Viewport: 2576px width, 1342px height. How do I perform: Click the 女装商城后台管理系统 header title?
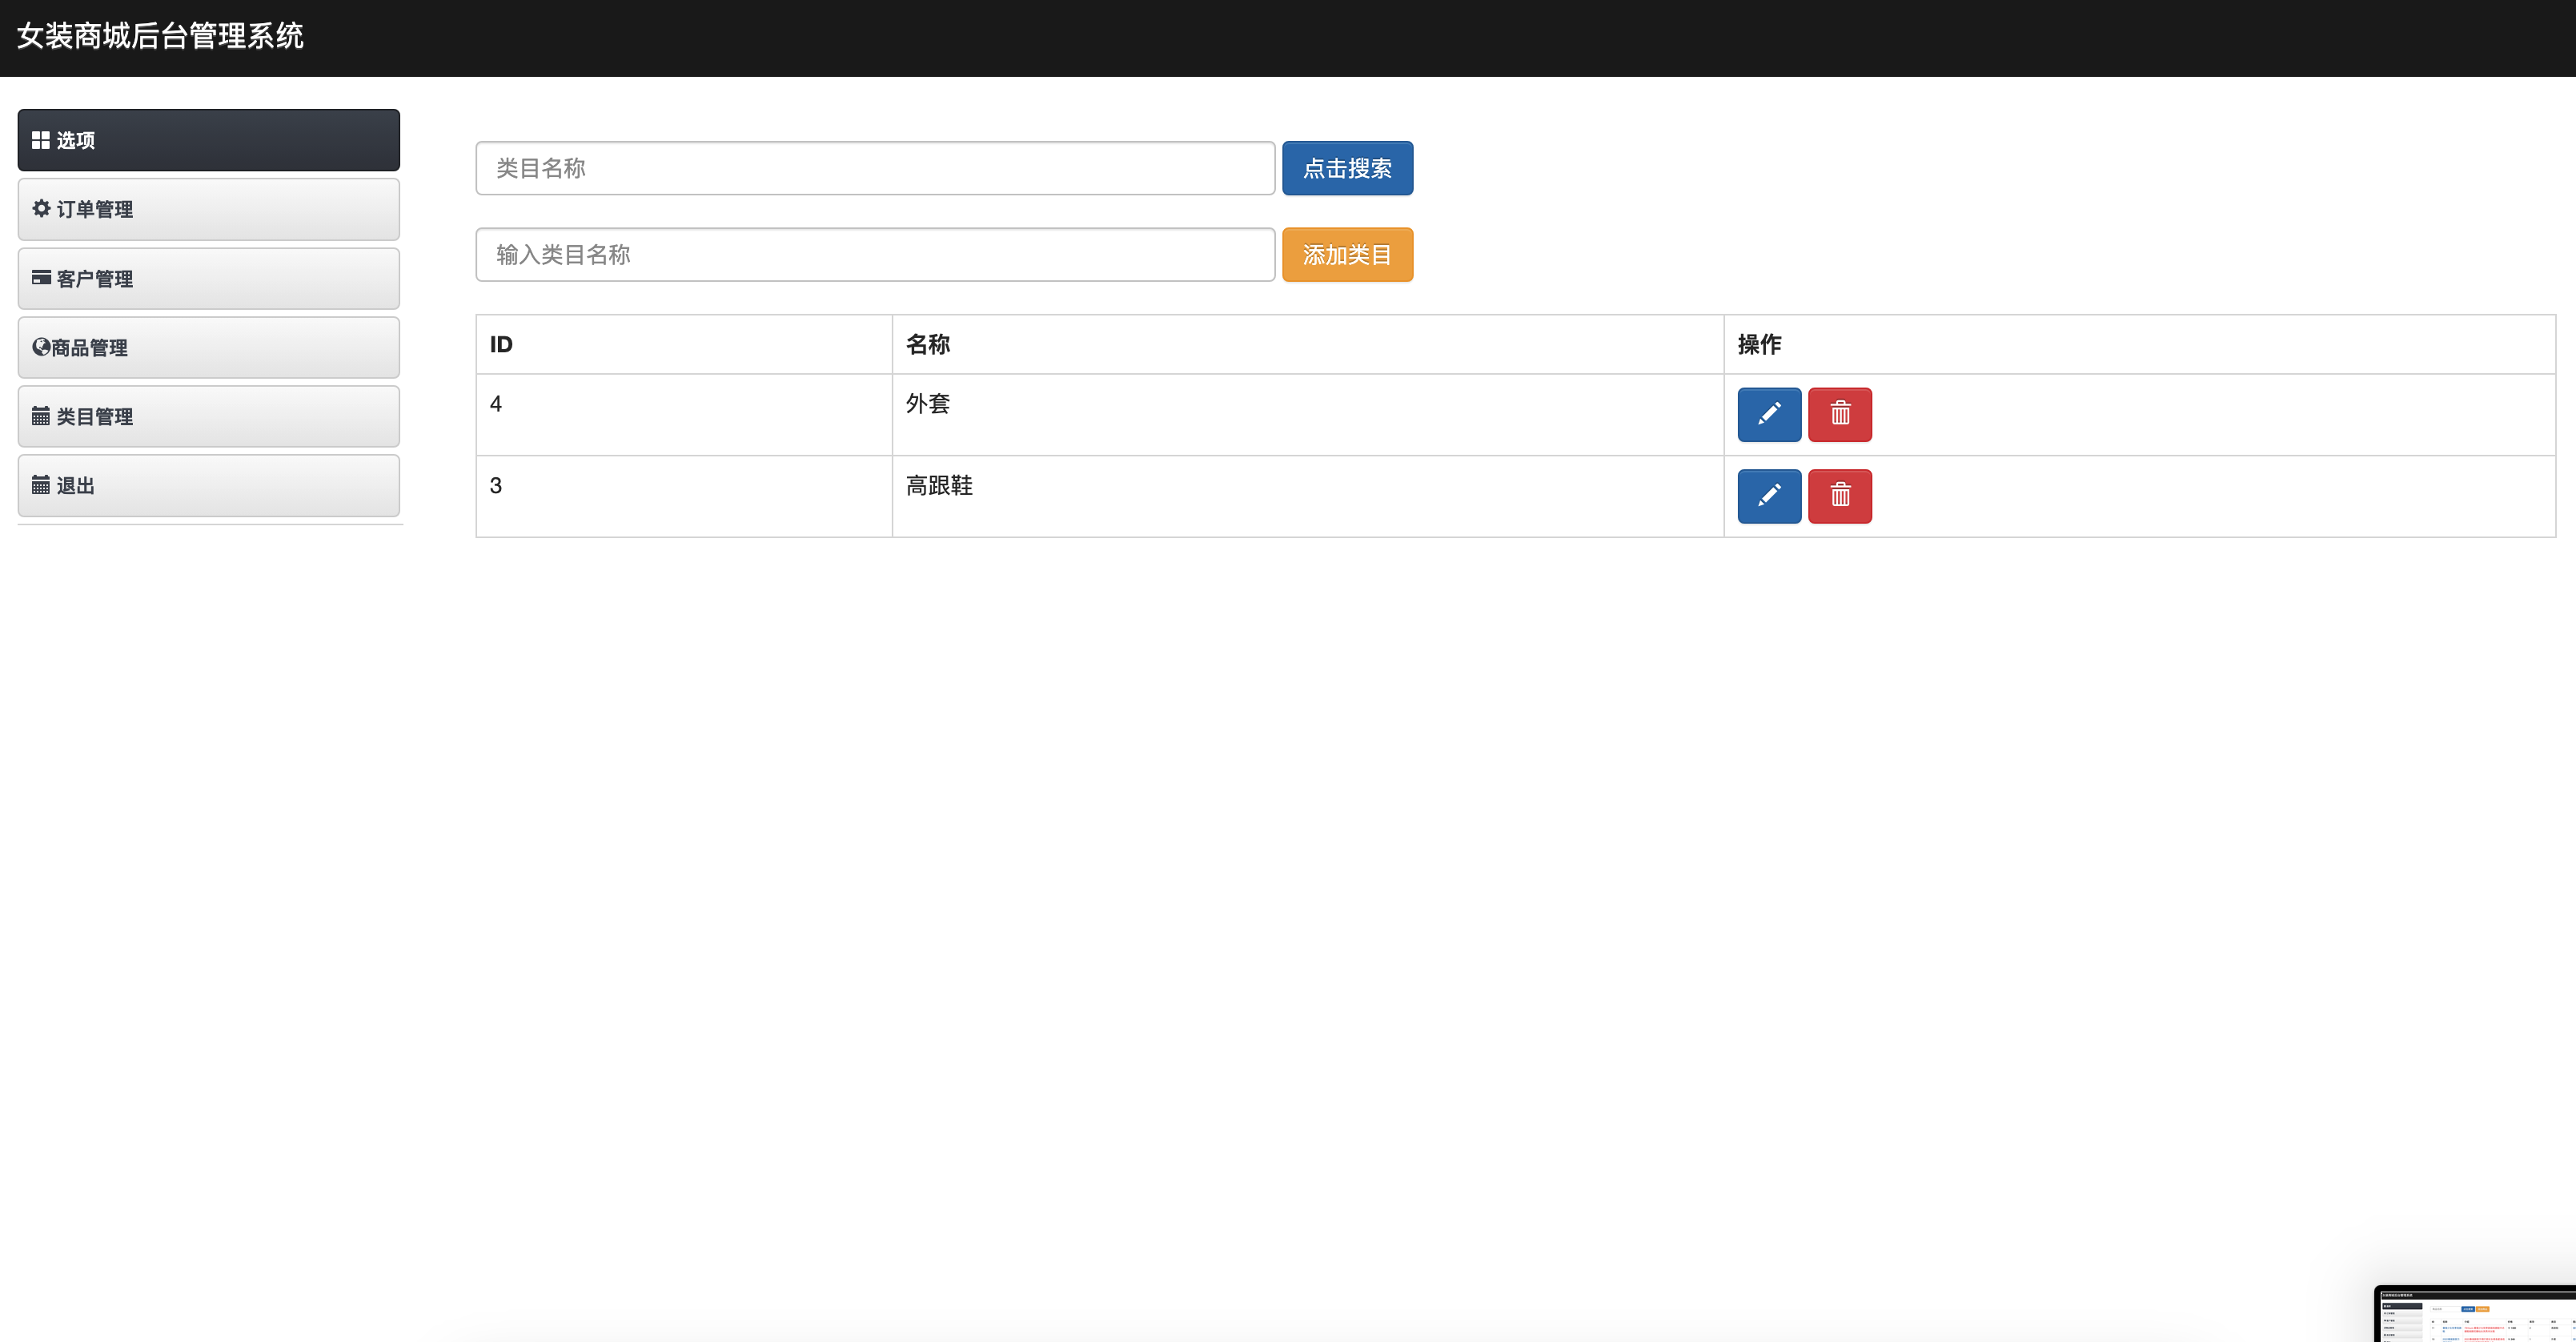160,36
